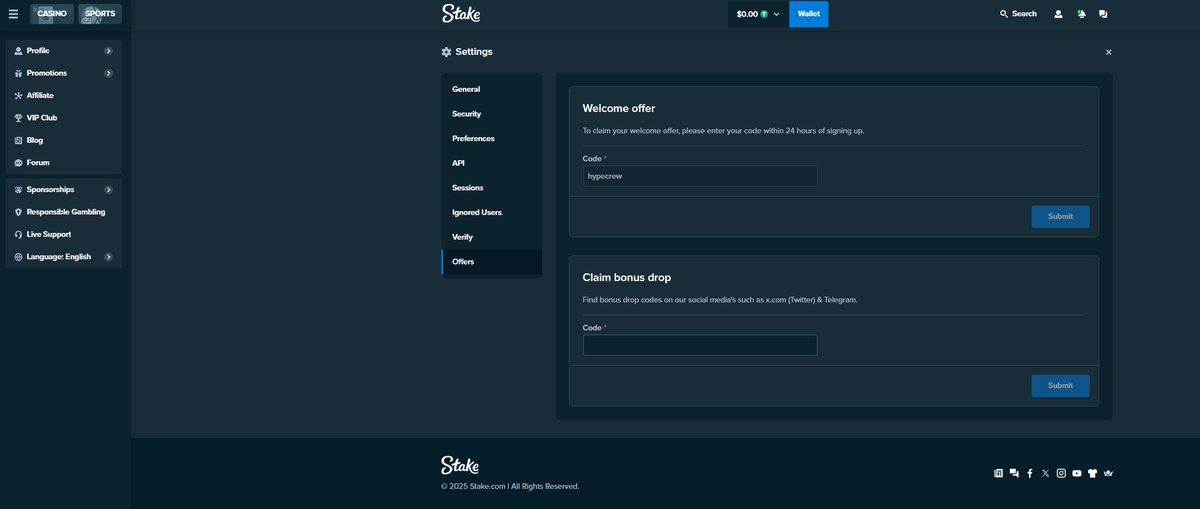The image size is (1200, 509).
Task: Switch to the Verify settings tab
Action: tap(492, 237)
